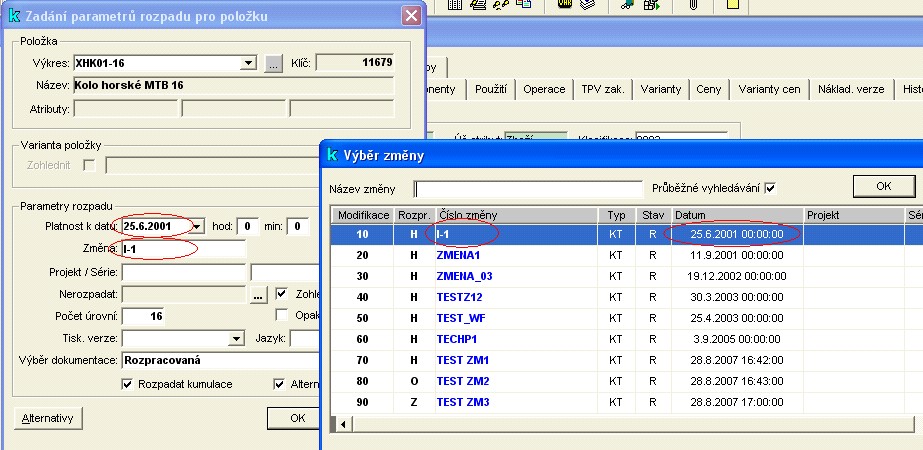Screen dimensions: 923x450
Task: Click the Klíč field showing 11679
Action: click(355, 62)
